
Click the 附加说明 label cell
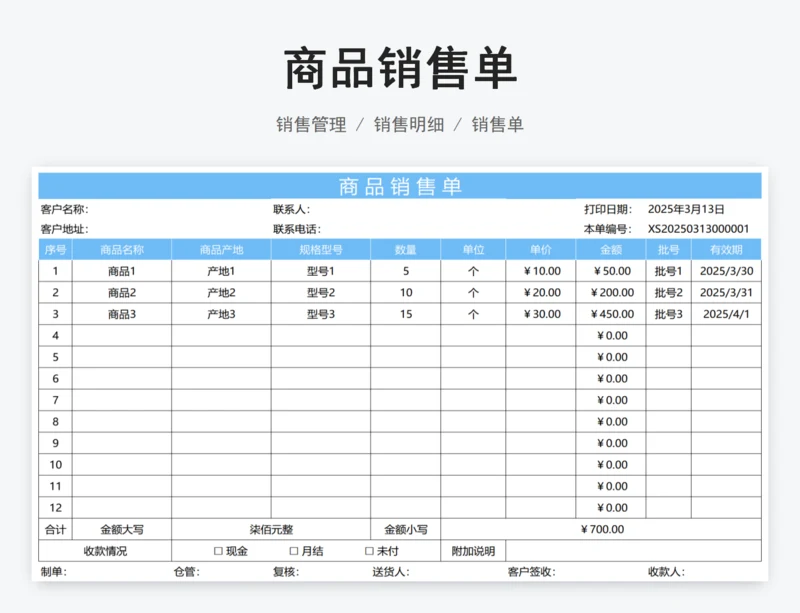tap(473, 551)
